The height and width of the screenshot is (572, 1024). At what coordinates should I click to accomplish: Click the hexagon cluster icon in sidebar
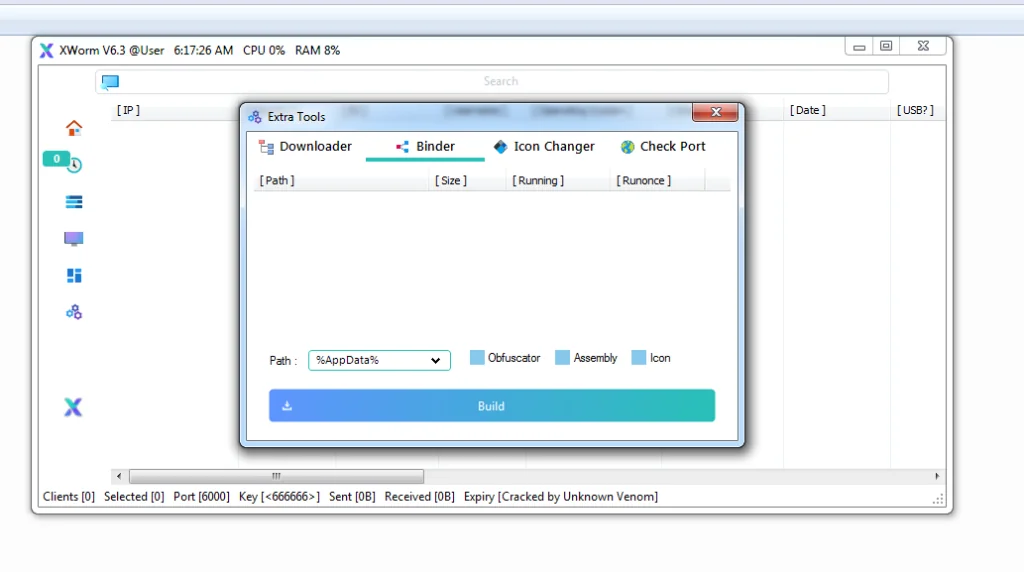tap(74, 313)
